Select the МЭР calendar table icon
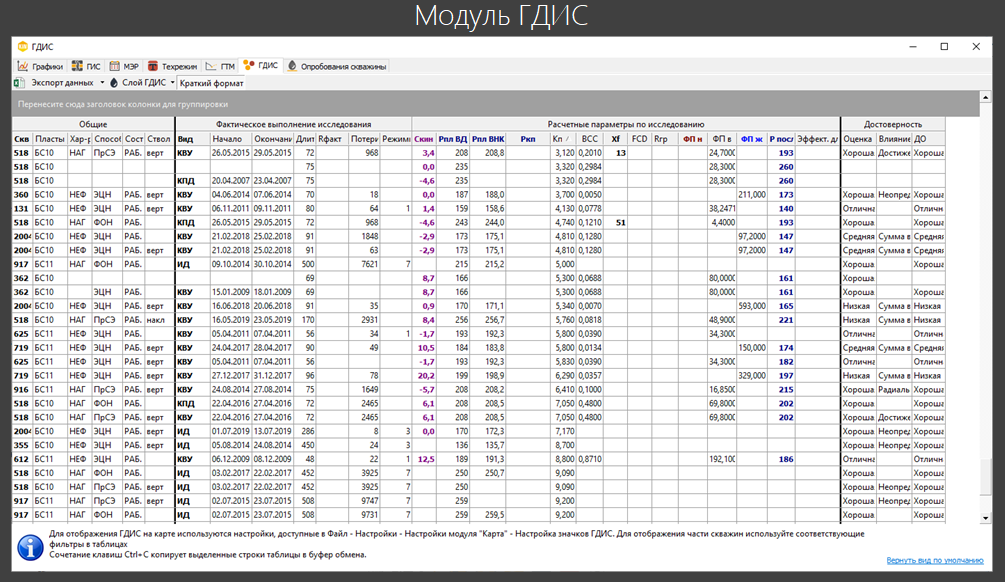1005x582 pixels. click(x=114, y=66)
